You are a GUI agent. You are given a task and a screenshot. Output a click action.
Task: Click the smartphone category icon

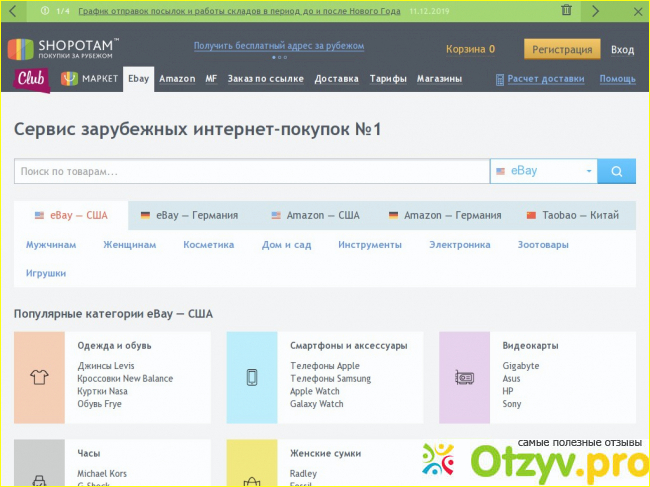coord(252,377)
